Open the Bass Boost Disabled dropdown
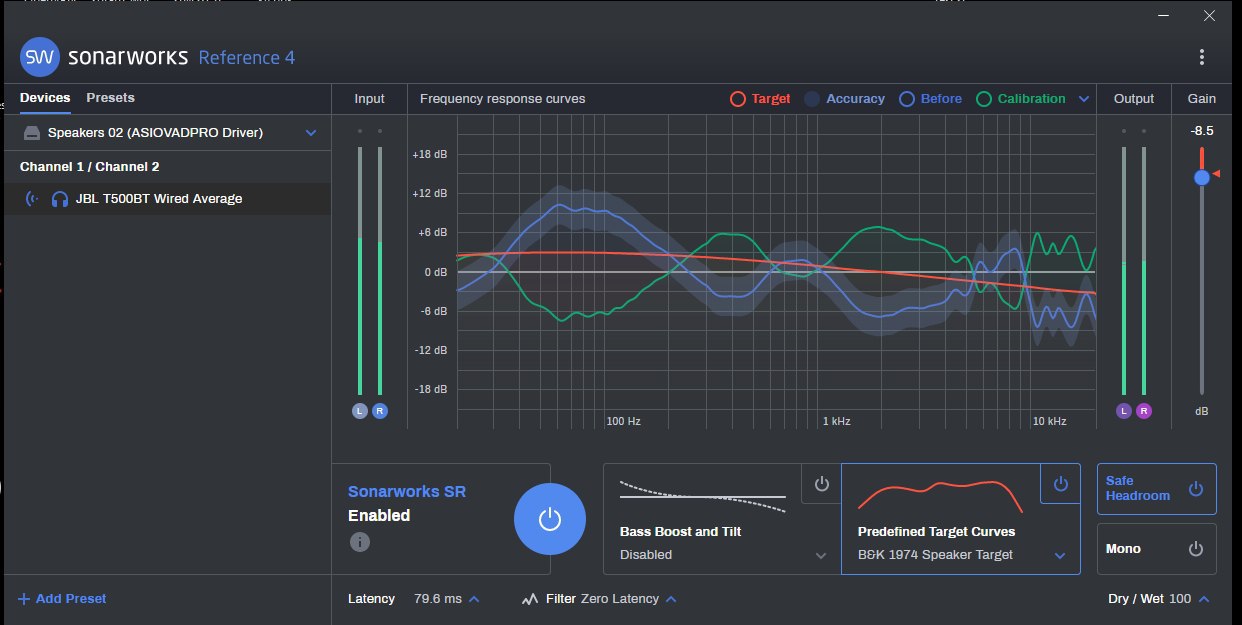This screenshot has height=625, width=1242. tap(821, 555)
